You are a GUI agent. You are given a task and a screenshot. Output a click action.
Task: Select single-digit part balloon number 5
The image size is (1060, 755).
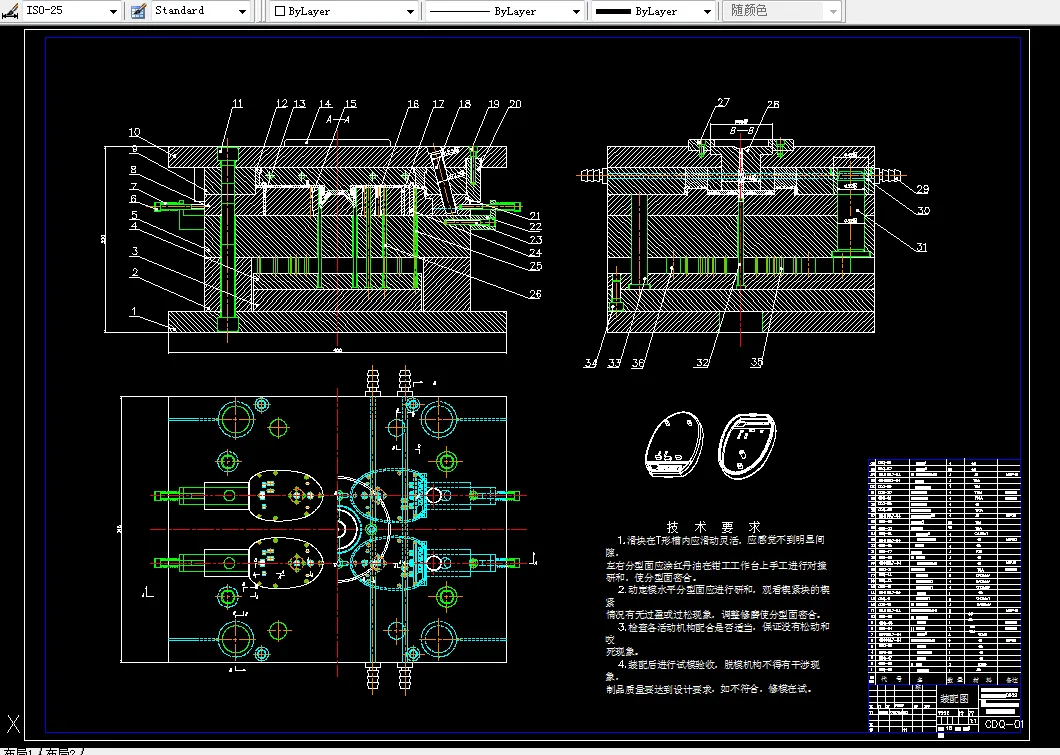pos(135,215)
